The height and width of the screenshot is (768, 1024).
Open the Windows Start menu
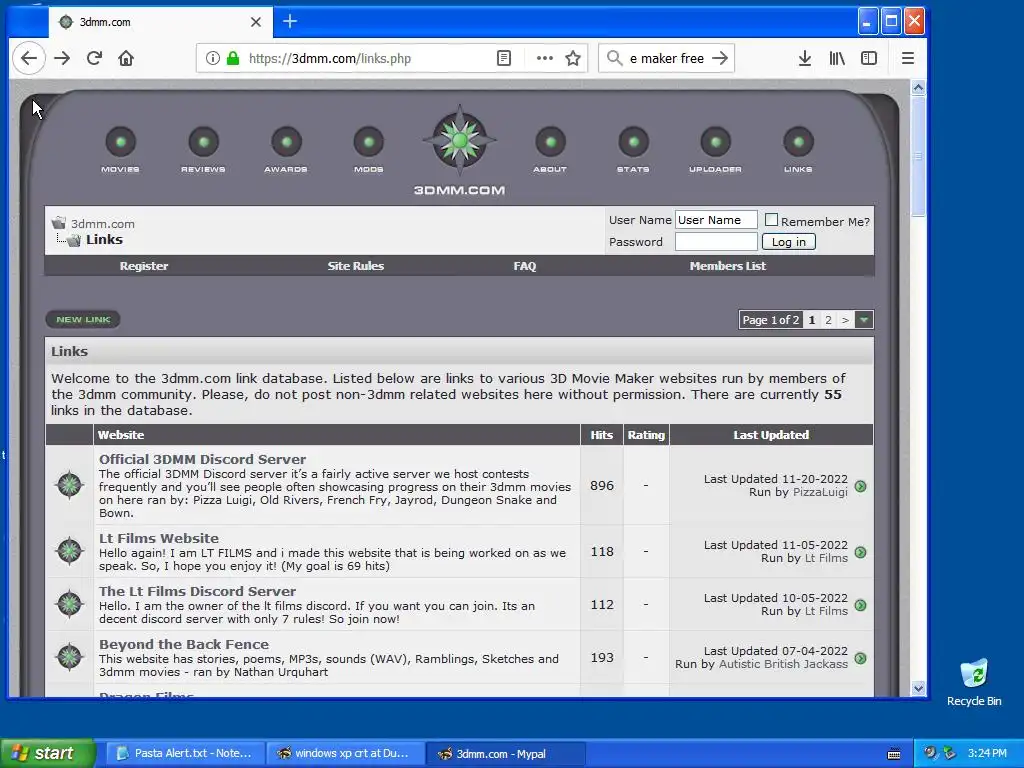[48, 753]
